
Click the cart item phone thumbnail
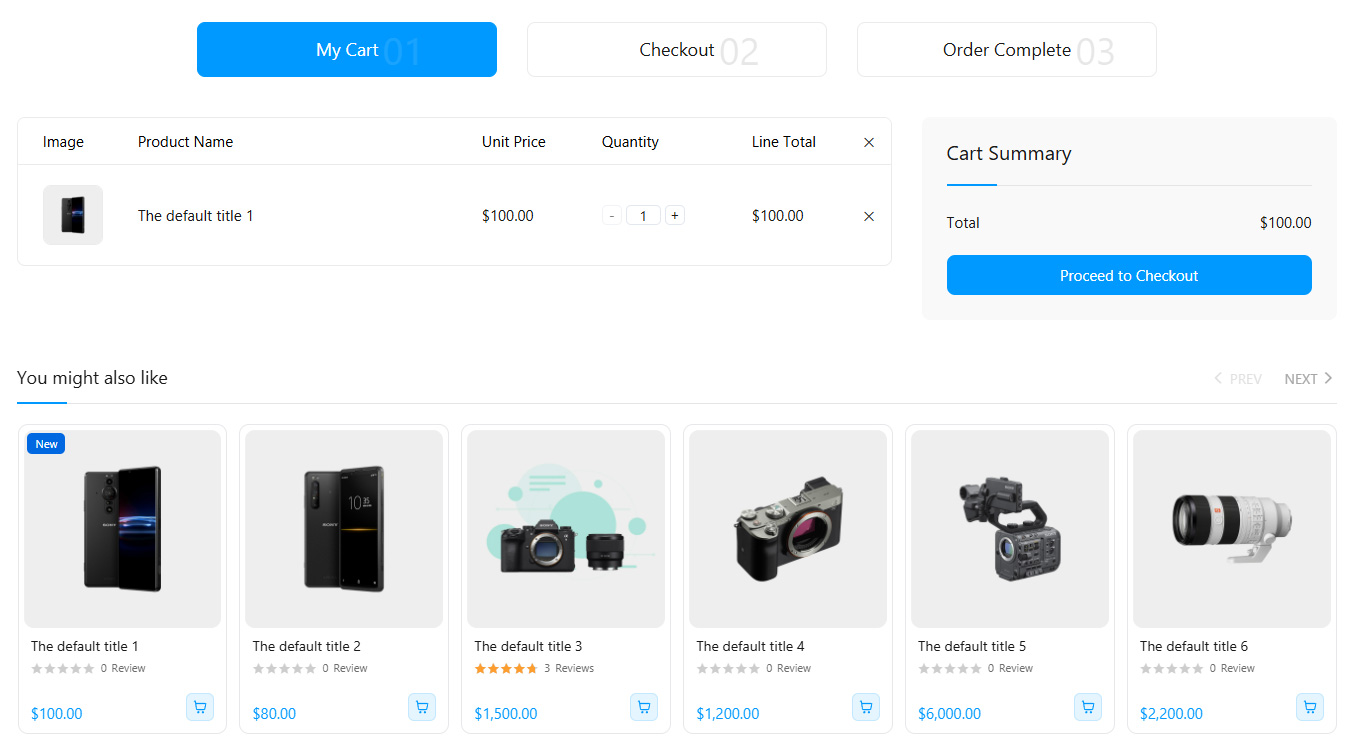[73, 215]
